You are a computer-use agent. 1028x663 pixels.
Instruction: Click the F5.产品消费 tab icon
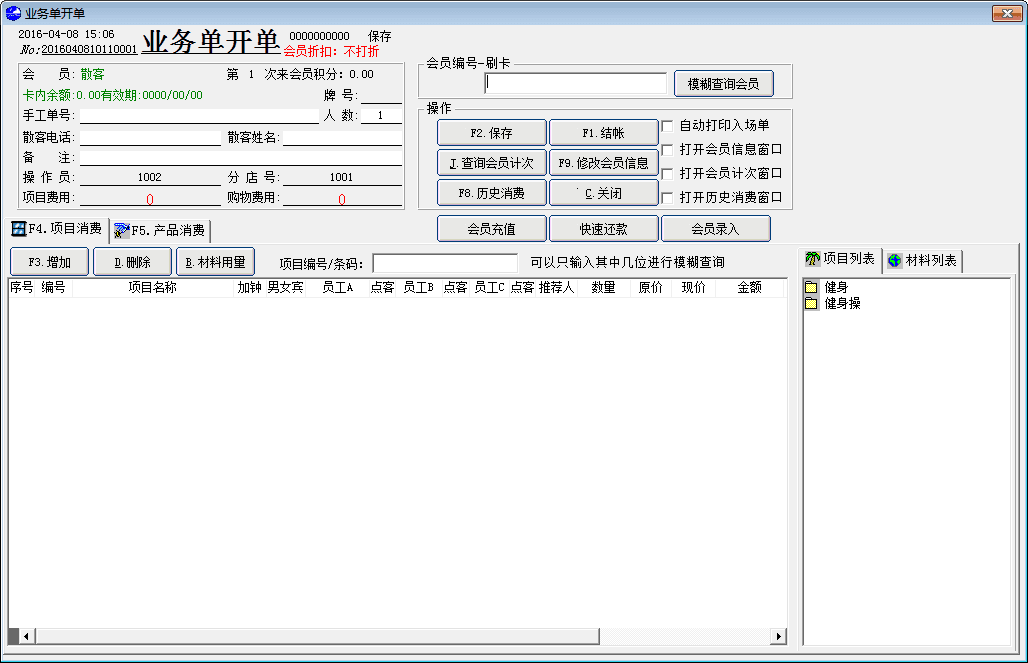tap(122, 231)
